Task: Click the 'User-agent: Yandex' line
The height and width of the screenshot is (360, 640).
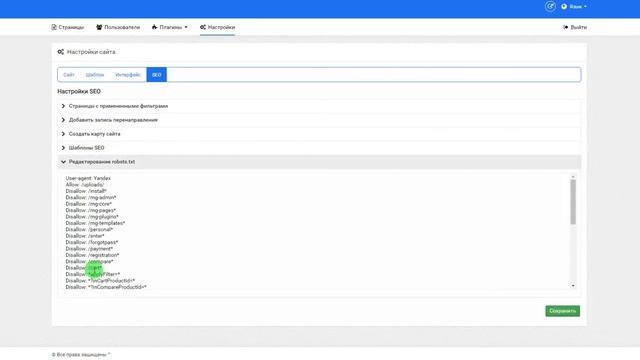Action: point(88,178)
